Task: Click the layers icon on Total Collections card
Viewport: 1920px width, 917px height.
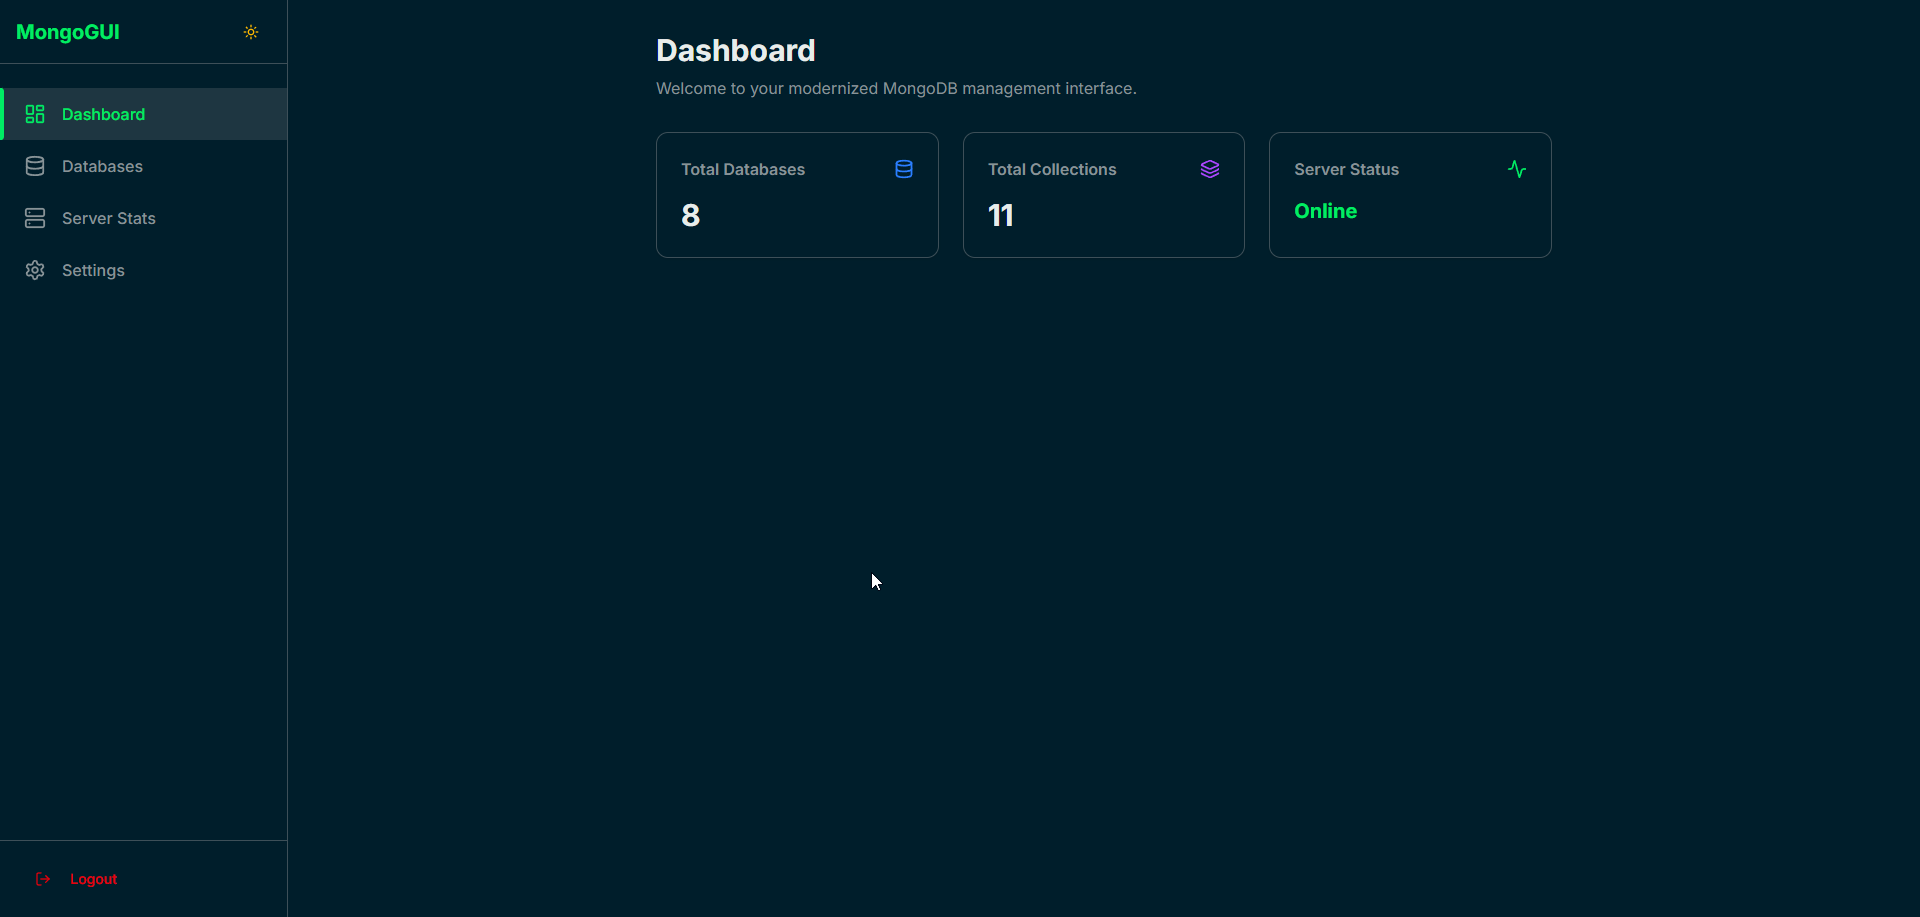Action: (1210, 169)
